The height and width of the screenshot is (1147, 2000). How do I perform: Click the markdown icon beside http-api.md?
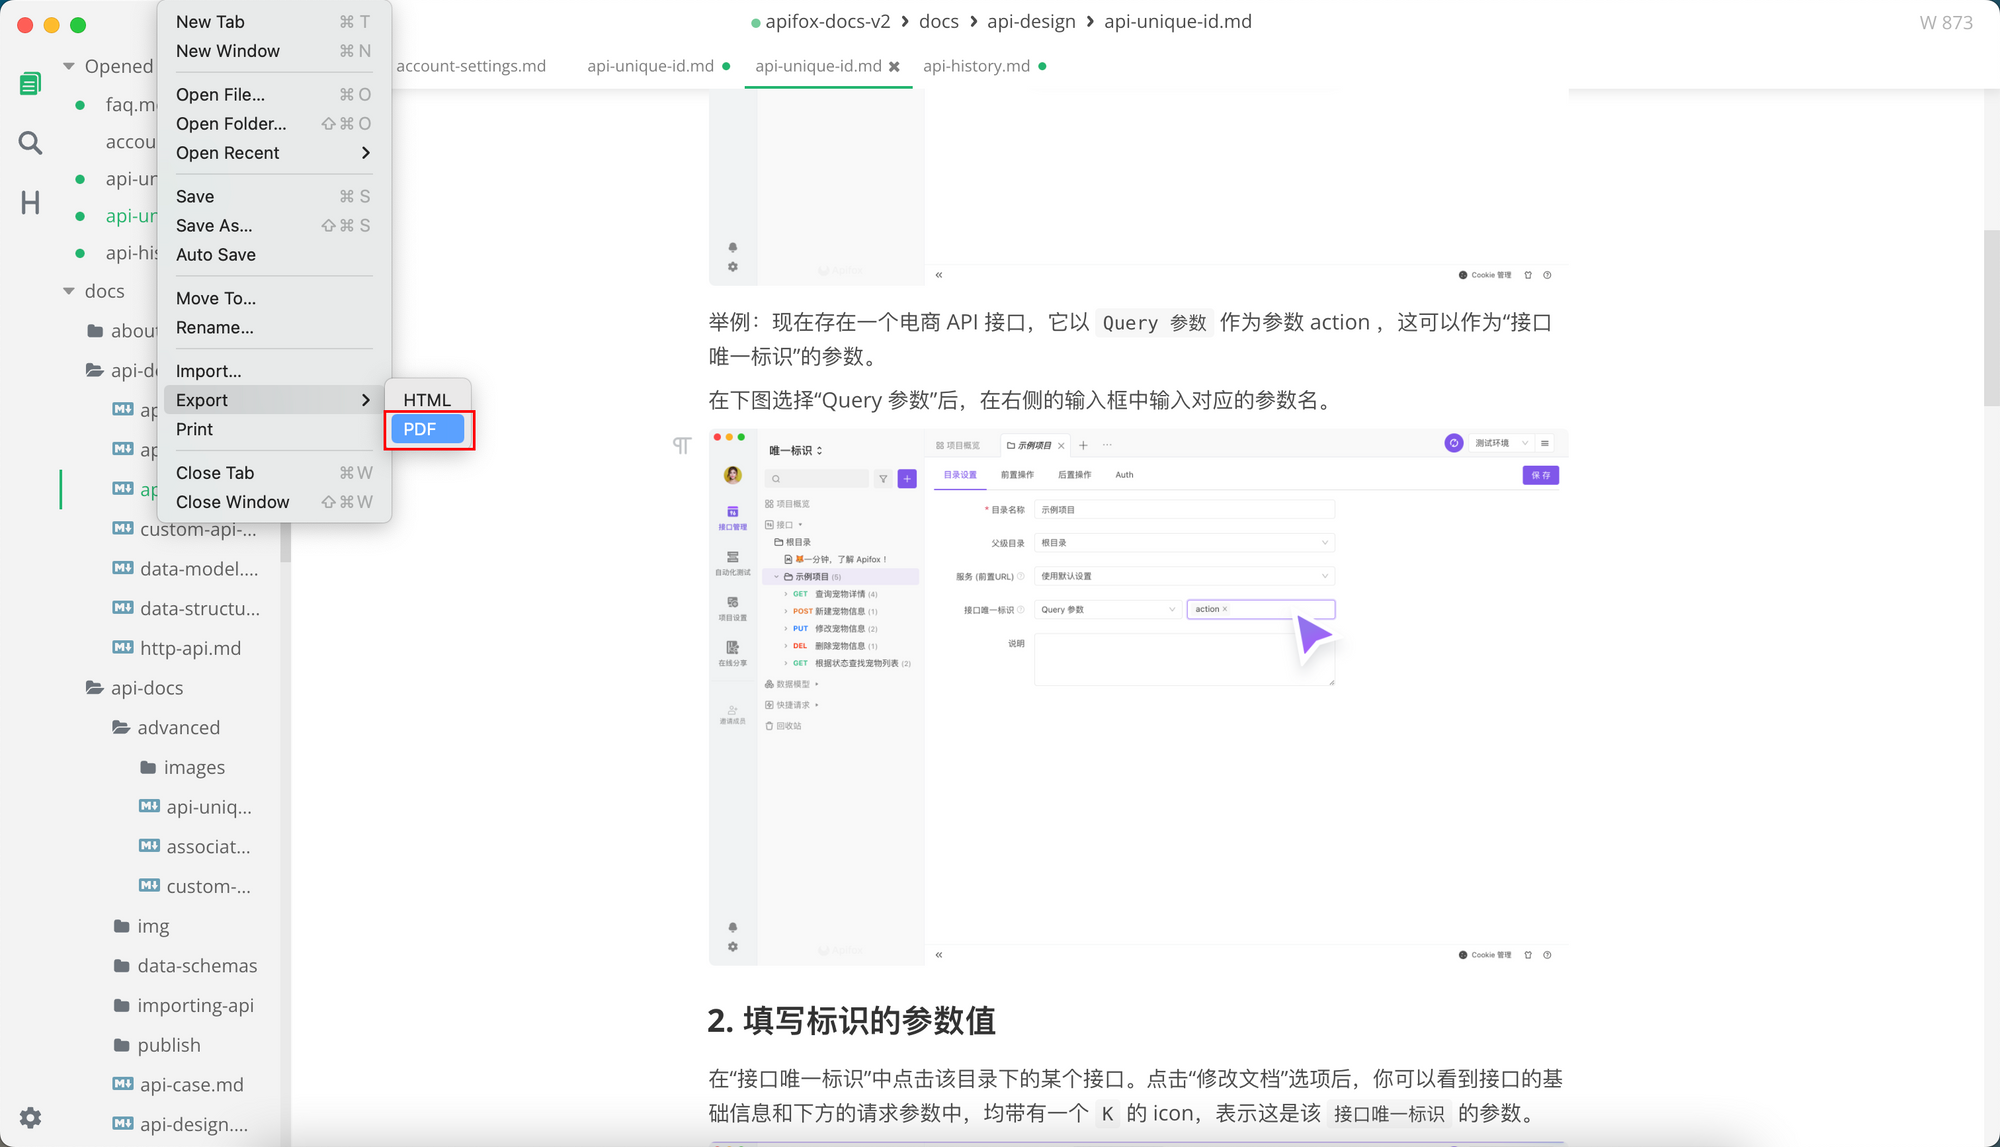(x=121, y=647)
